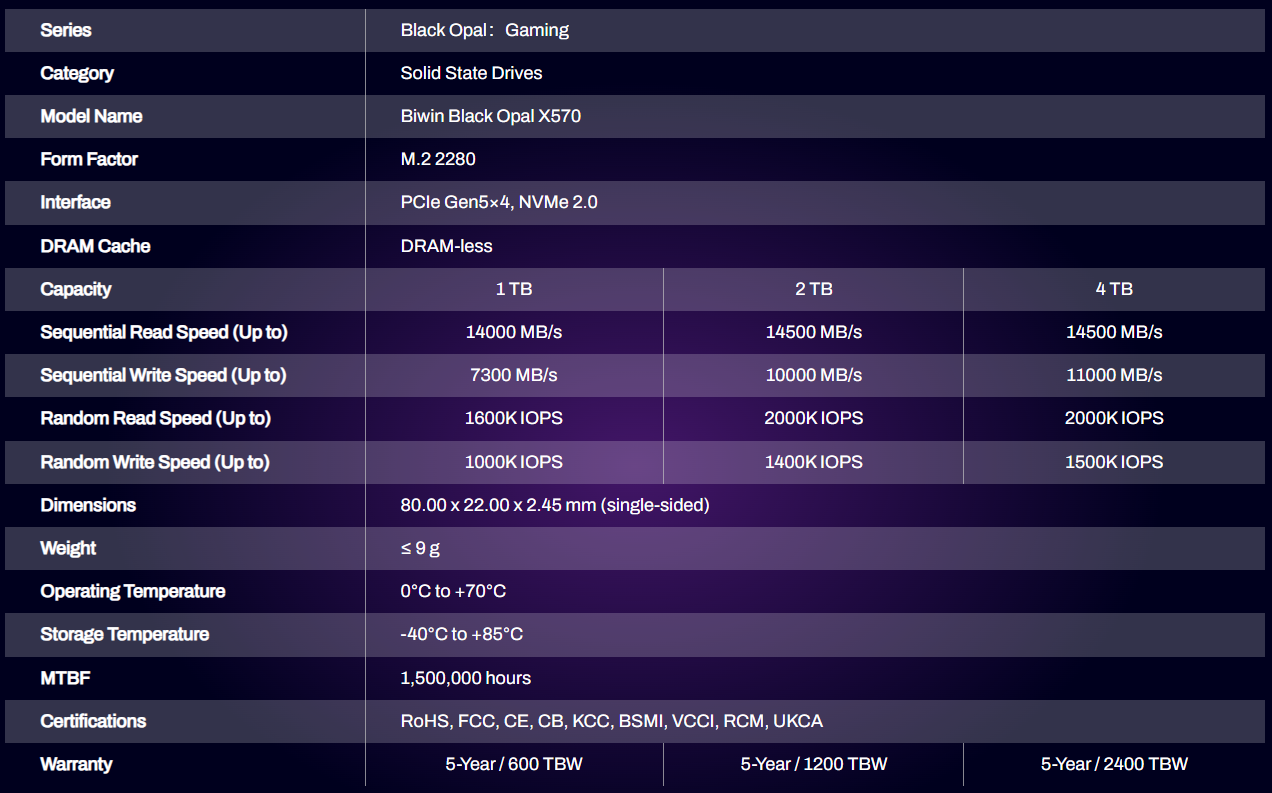Select the '2 TB' capacity cell
The width and height of the screenshot is (1272, 793).
pyautogui.click(x=814, y=289)
